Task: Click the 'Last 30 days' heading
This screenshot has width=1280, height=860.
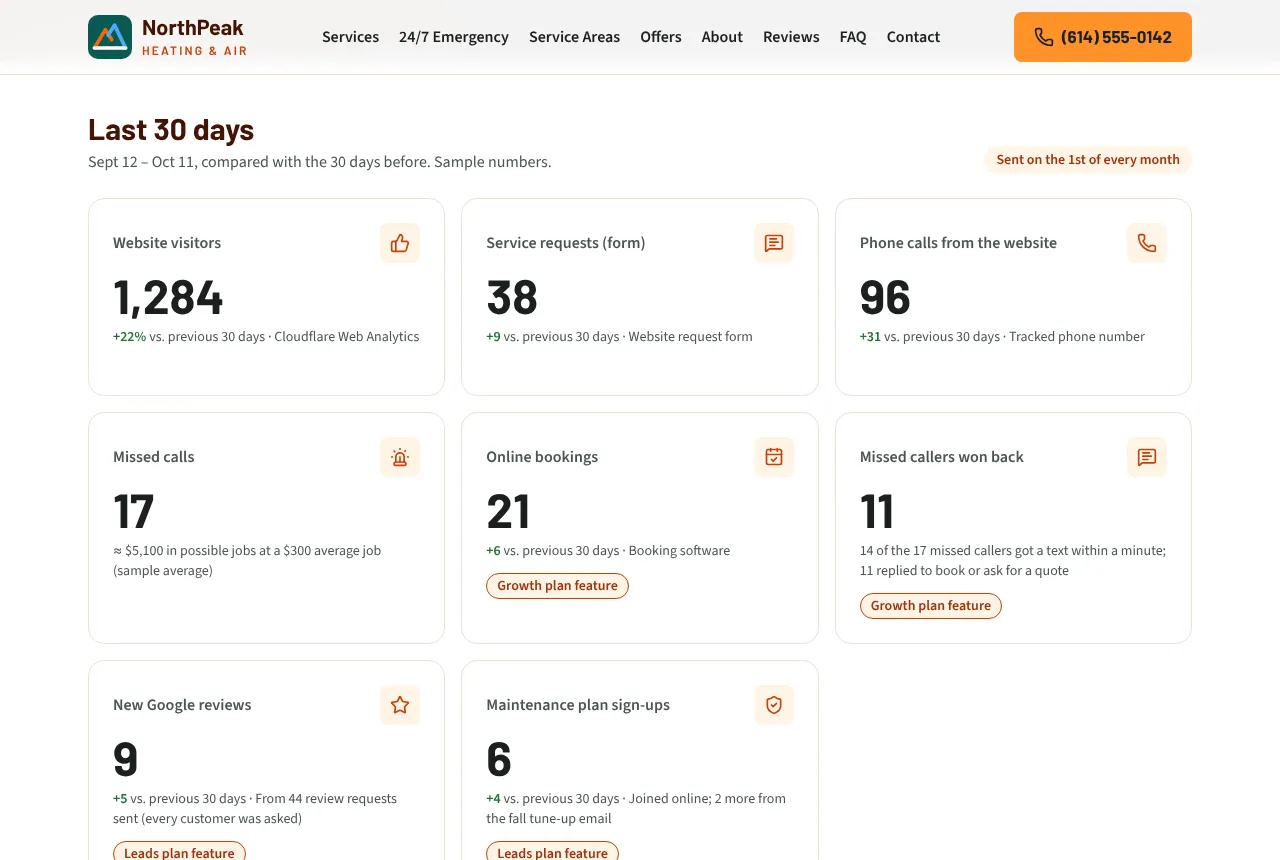Action: coord(171,130)
